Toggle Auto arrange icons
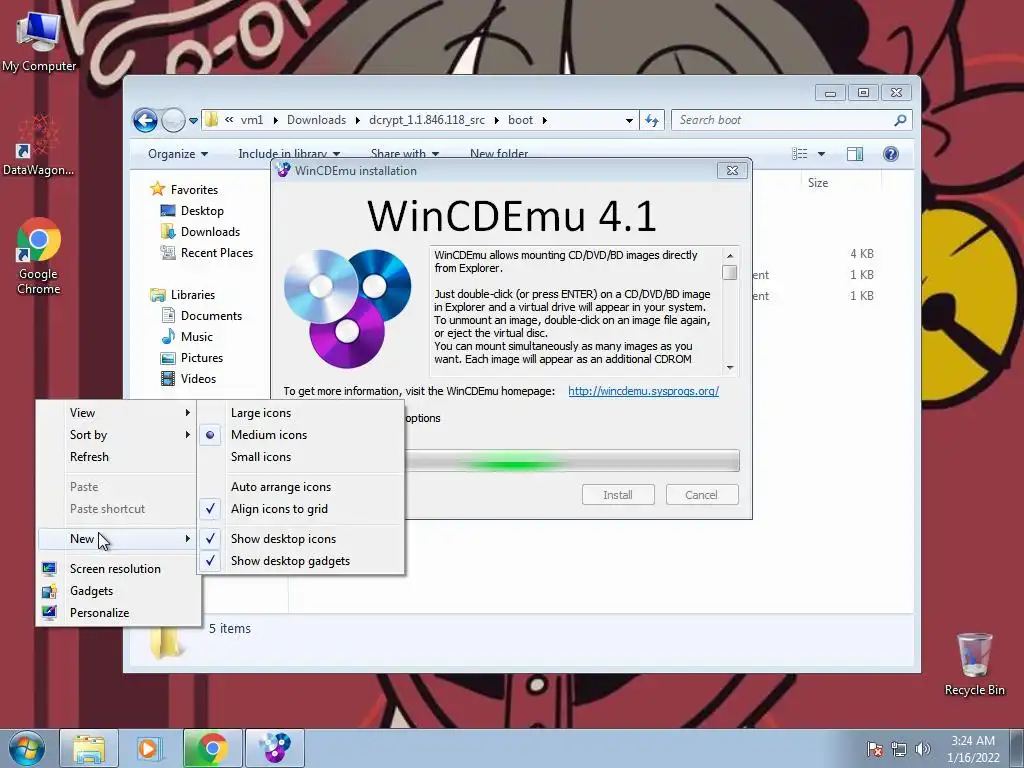 pos(281,487)
